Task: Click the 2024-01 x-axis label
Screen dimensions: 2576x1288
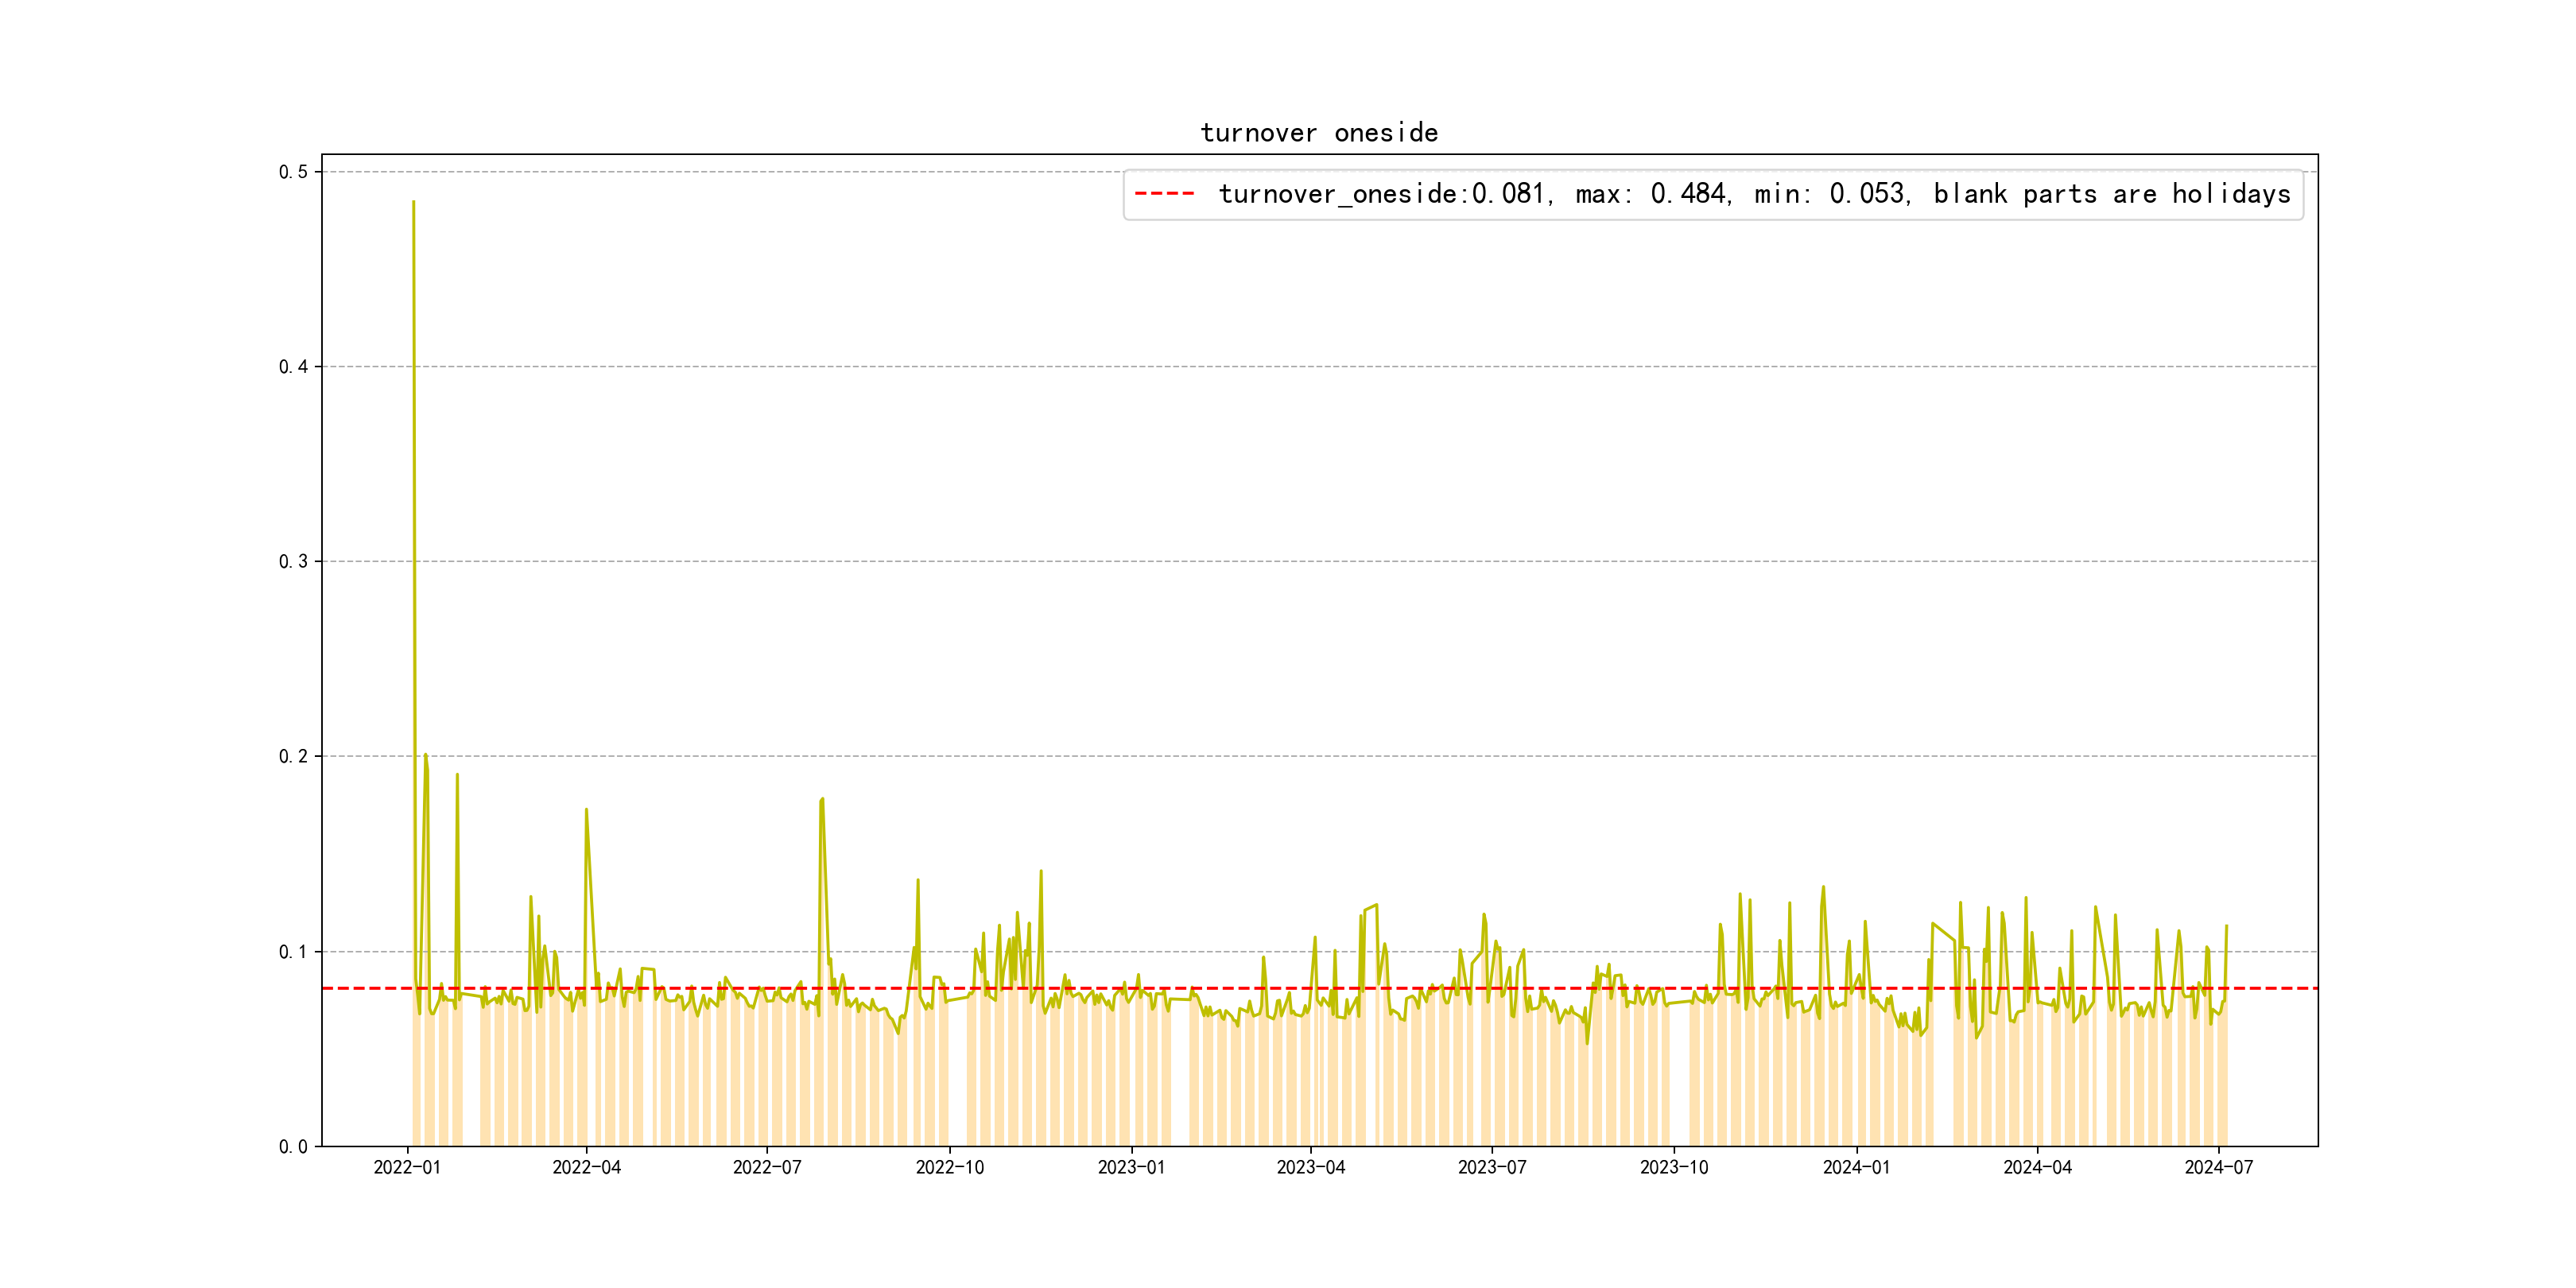Action: click(x=1856, y=1167)
